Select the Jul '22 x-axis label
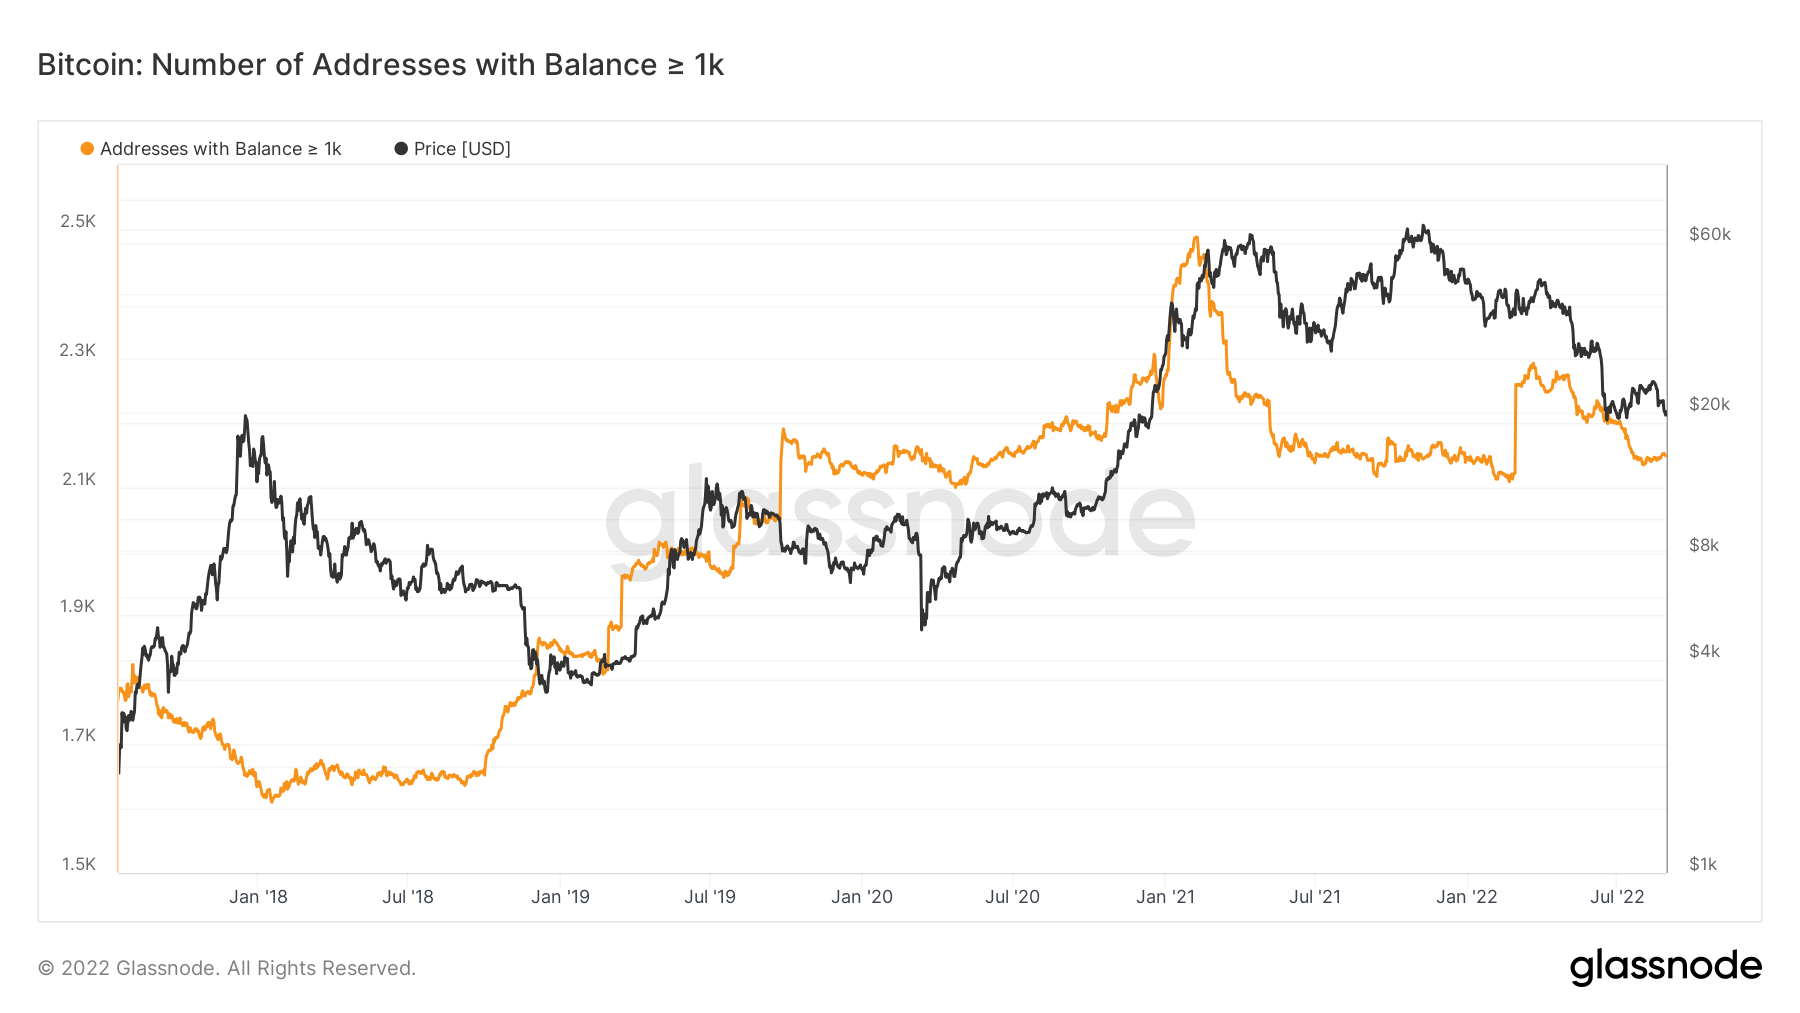This screenshot has height=1013, width=1800. [1617, 897]
